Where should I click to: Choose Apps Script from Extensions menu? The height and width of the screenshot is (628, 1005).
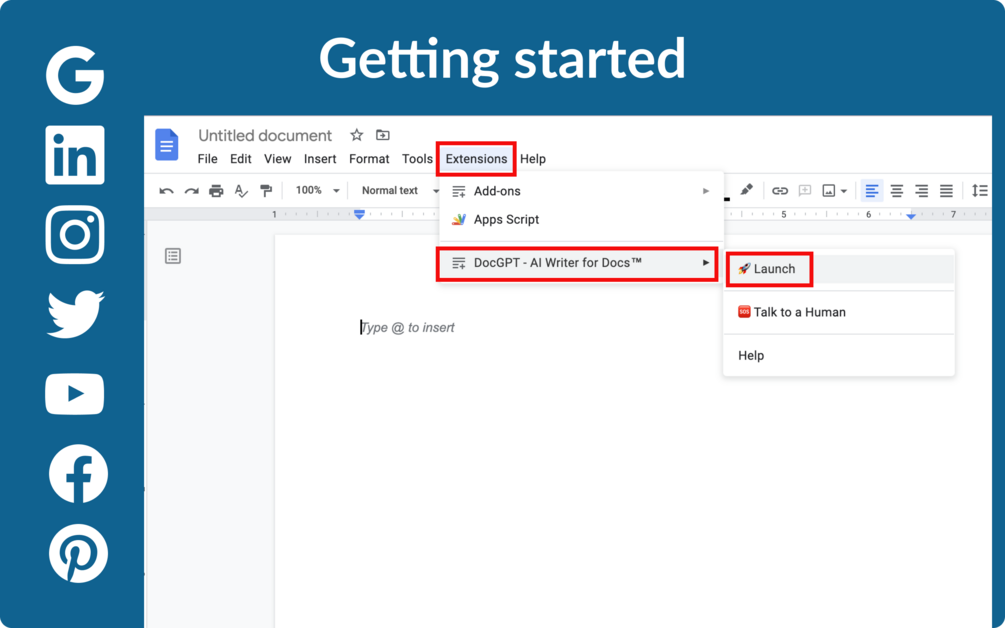point(581,219)
